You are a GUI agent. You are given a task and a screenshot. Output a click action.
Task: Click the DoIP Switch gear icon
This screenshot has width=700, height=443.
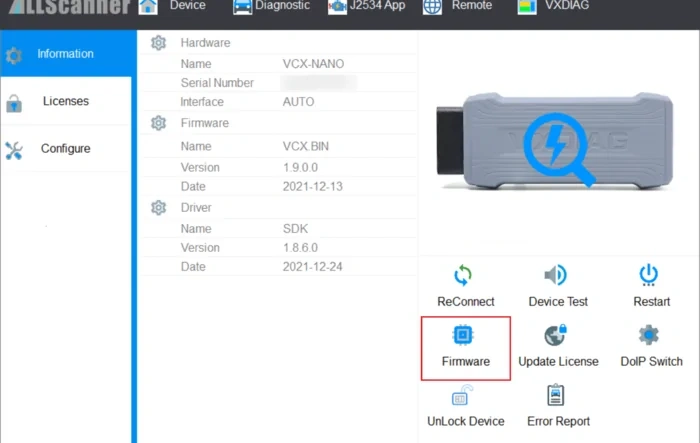click(649, 335)
